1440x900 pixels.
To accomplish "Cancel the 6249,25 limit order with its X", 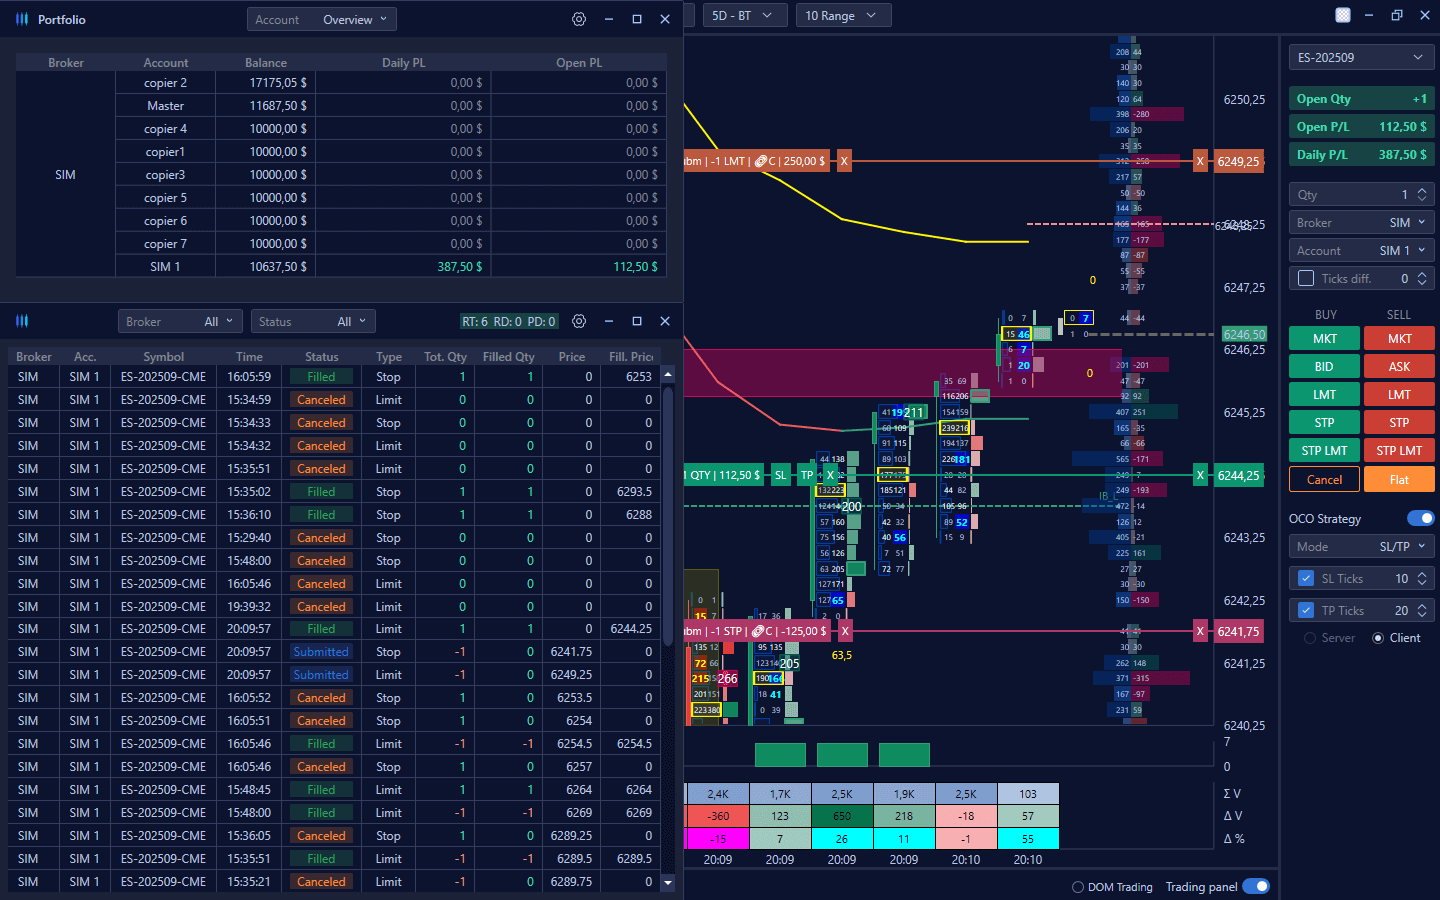I will coord(844,161).
